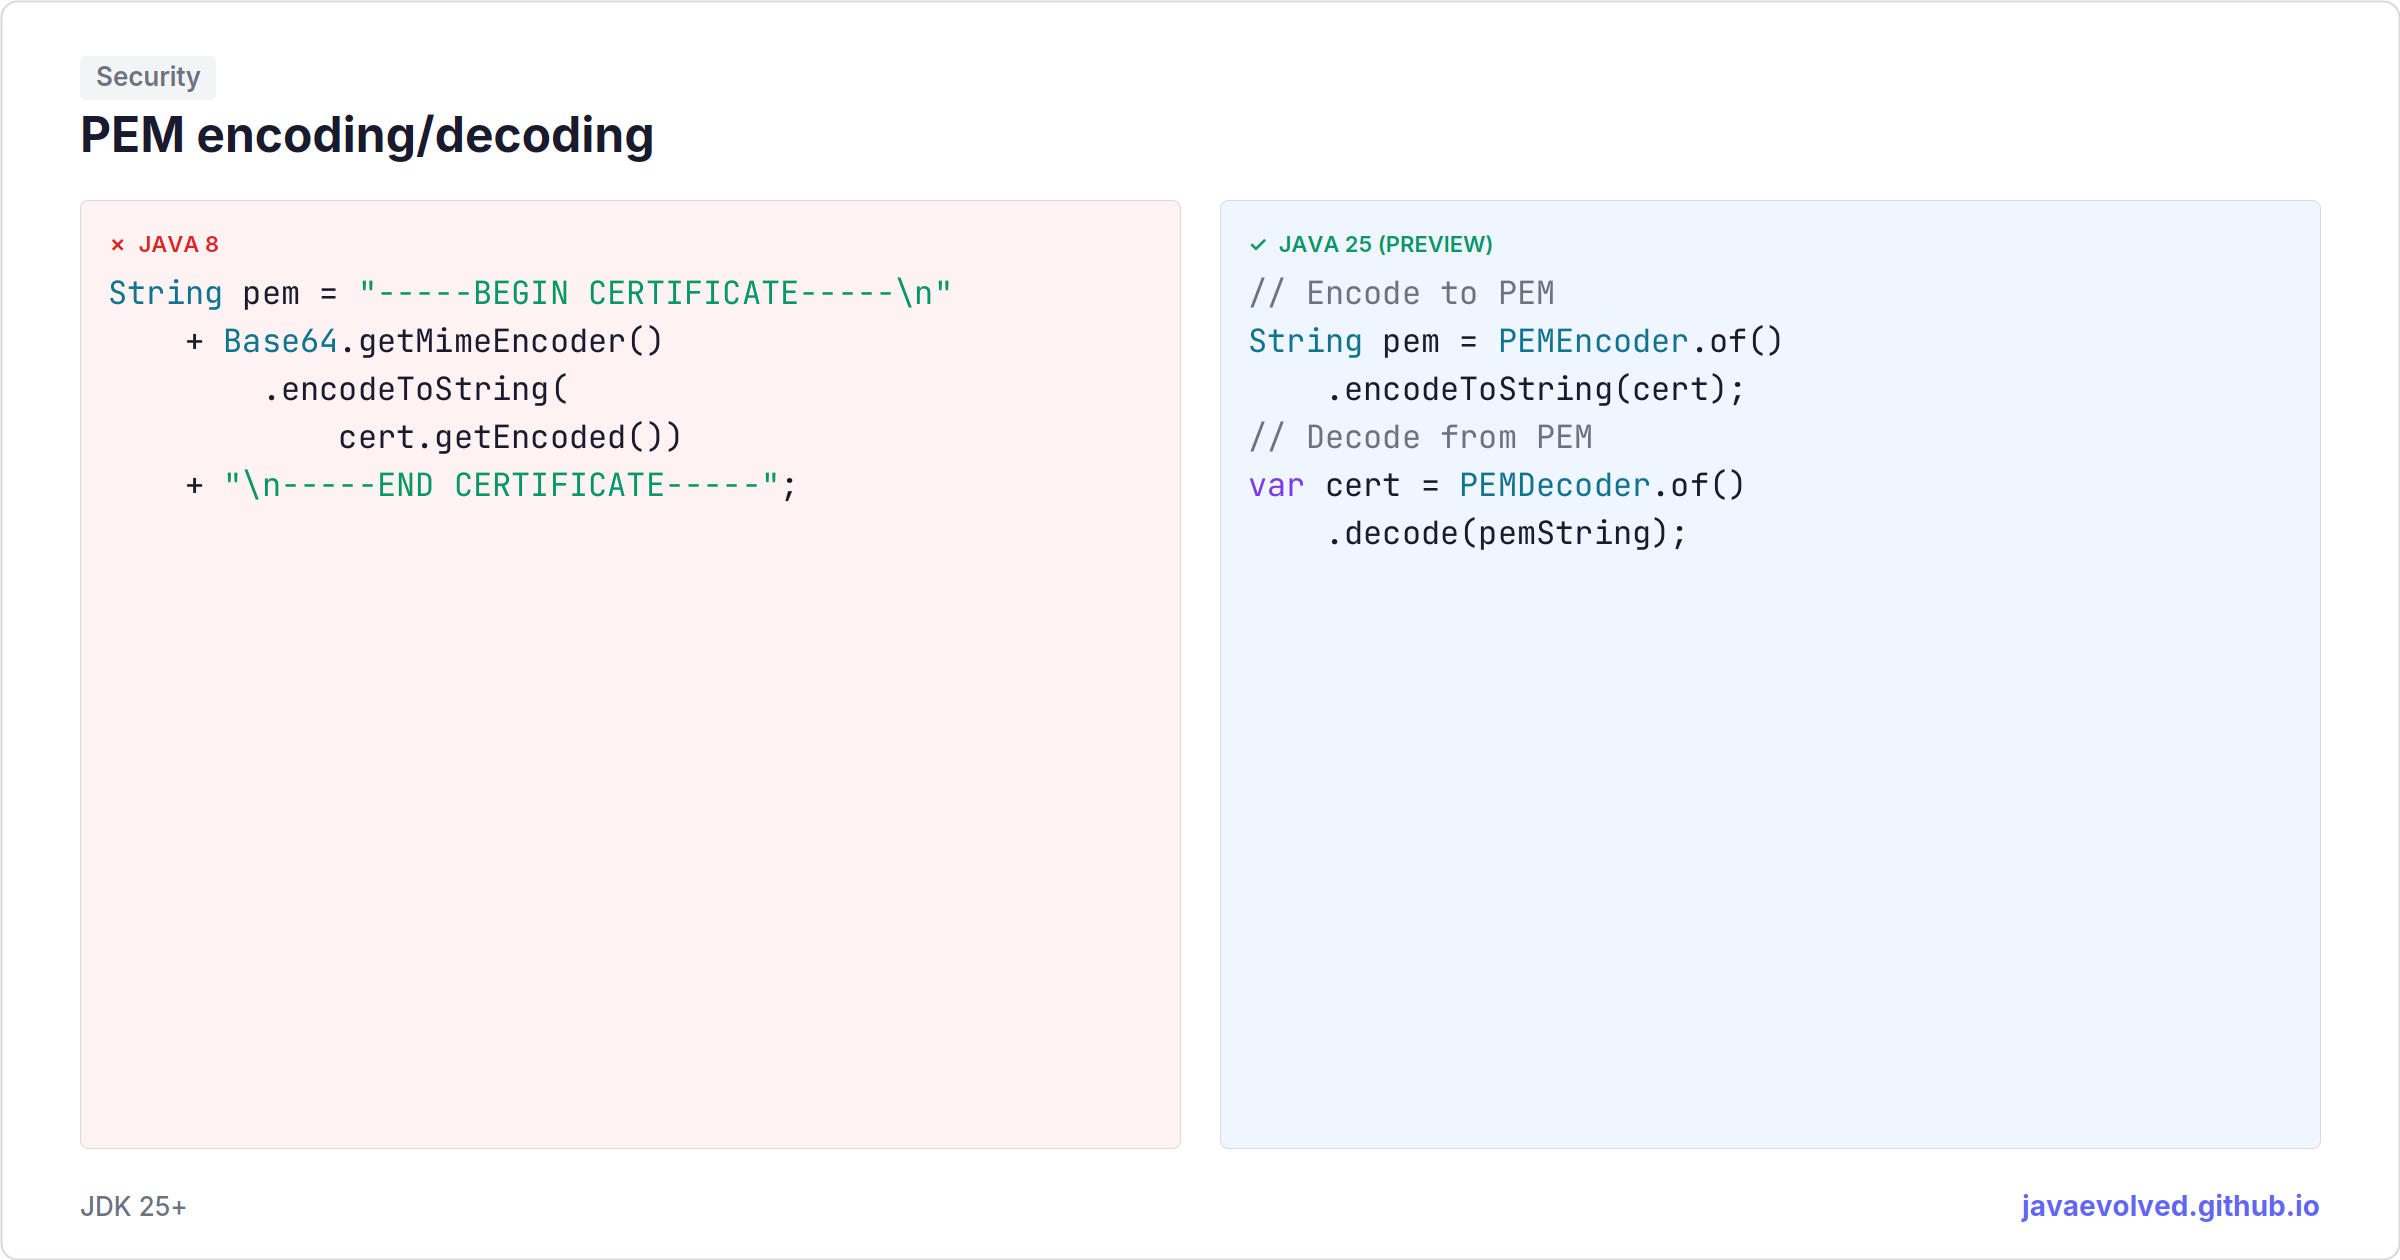Viewport: 2400px width, 1260px height.
Task: Click the JDK 25+ footer text
Action: 133,1207
